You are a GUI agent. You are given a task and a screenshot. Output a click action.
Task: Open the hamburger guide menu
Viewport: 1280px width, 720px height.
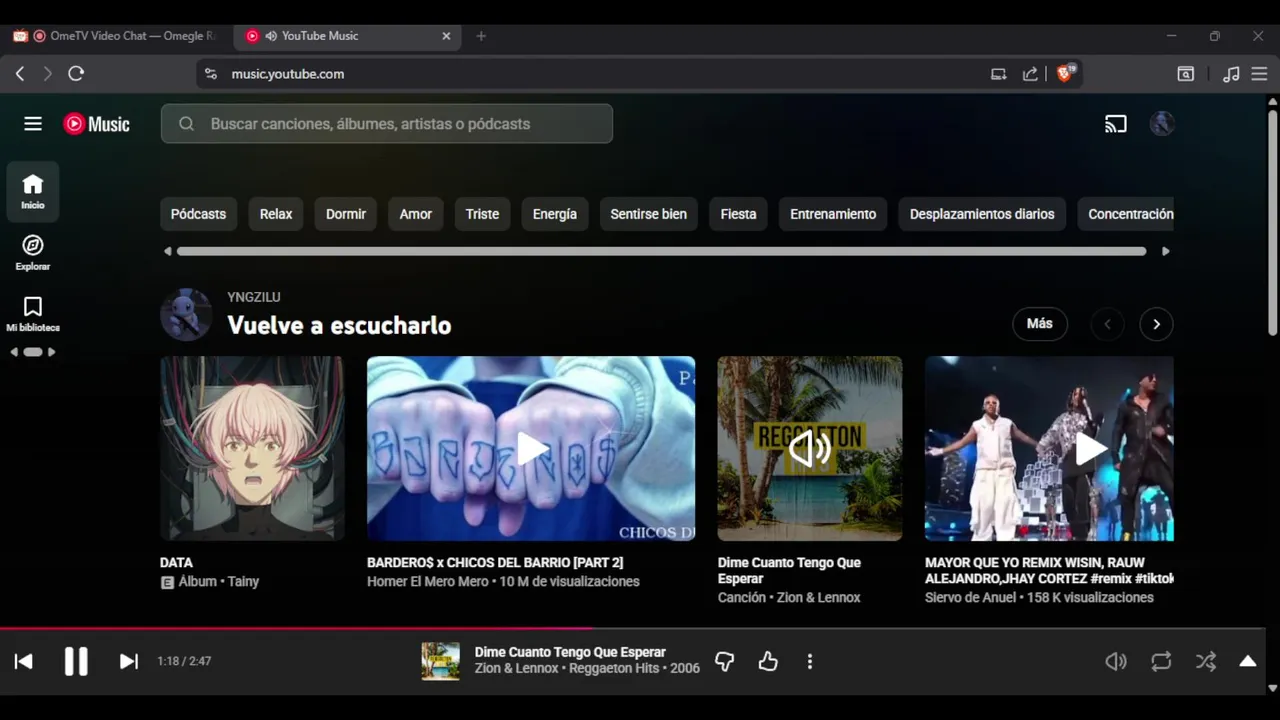tap(33, 124)
